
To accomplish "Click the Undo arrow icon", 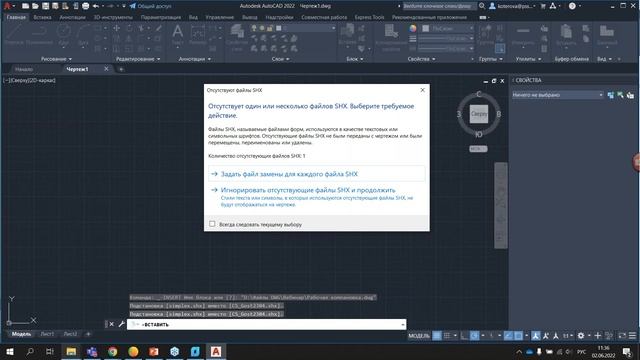I will 96,6.
